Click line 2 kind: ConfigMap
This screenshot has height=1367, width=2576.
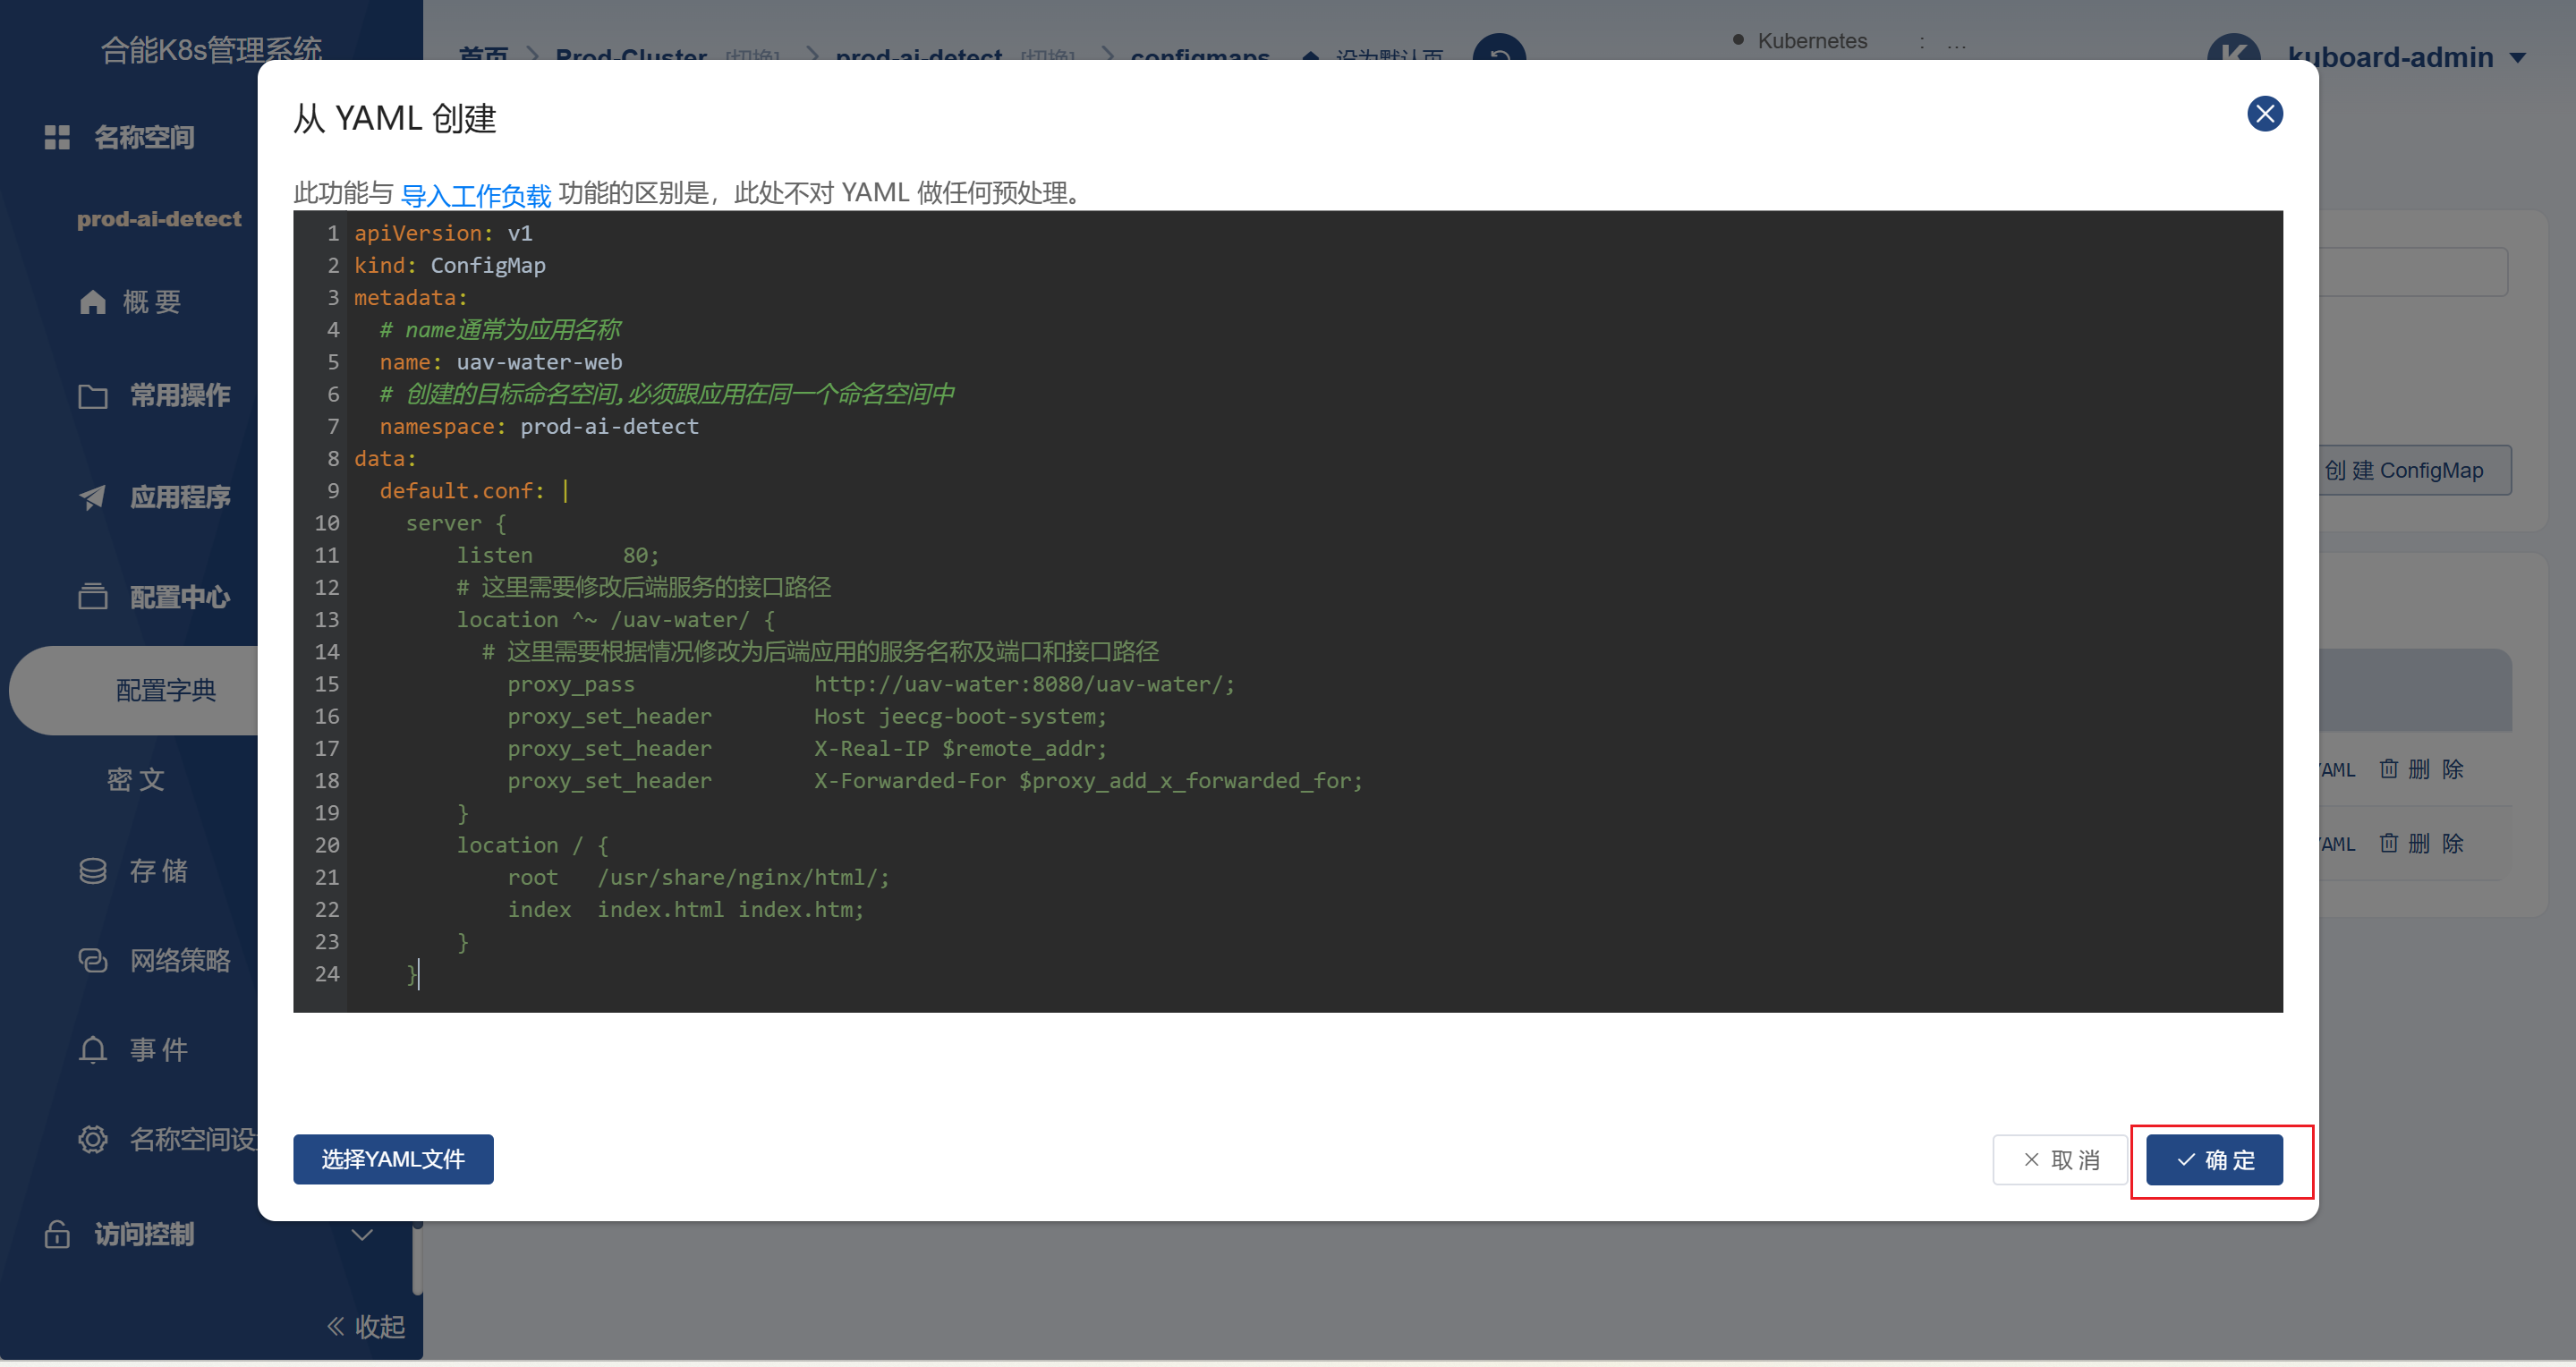click(x=449, y=265)
